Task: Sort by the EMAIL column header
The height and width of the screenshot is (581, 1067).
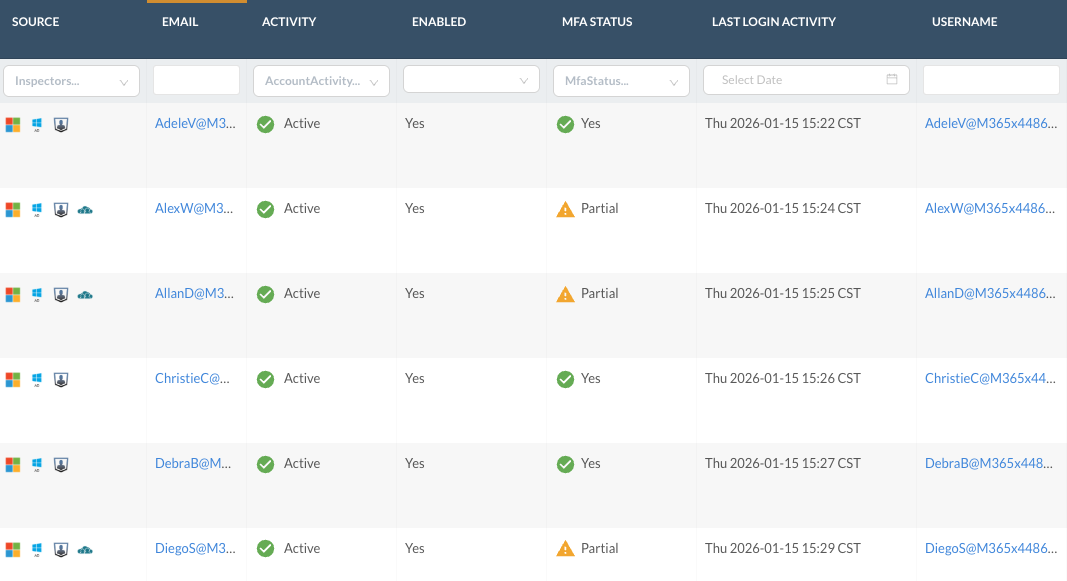Action: 180,22
